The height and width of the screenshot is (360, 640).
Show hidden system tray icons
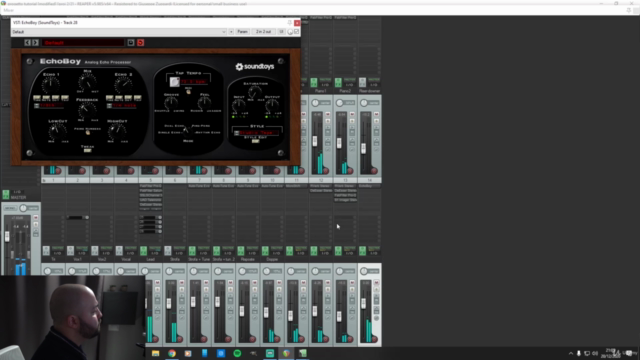571,353
